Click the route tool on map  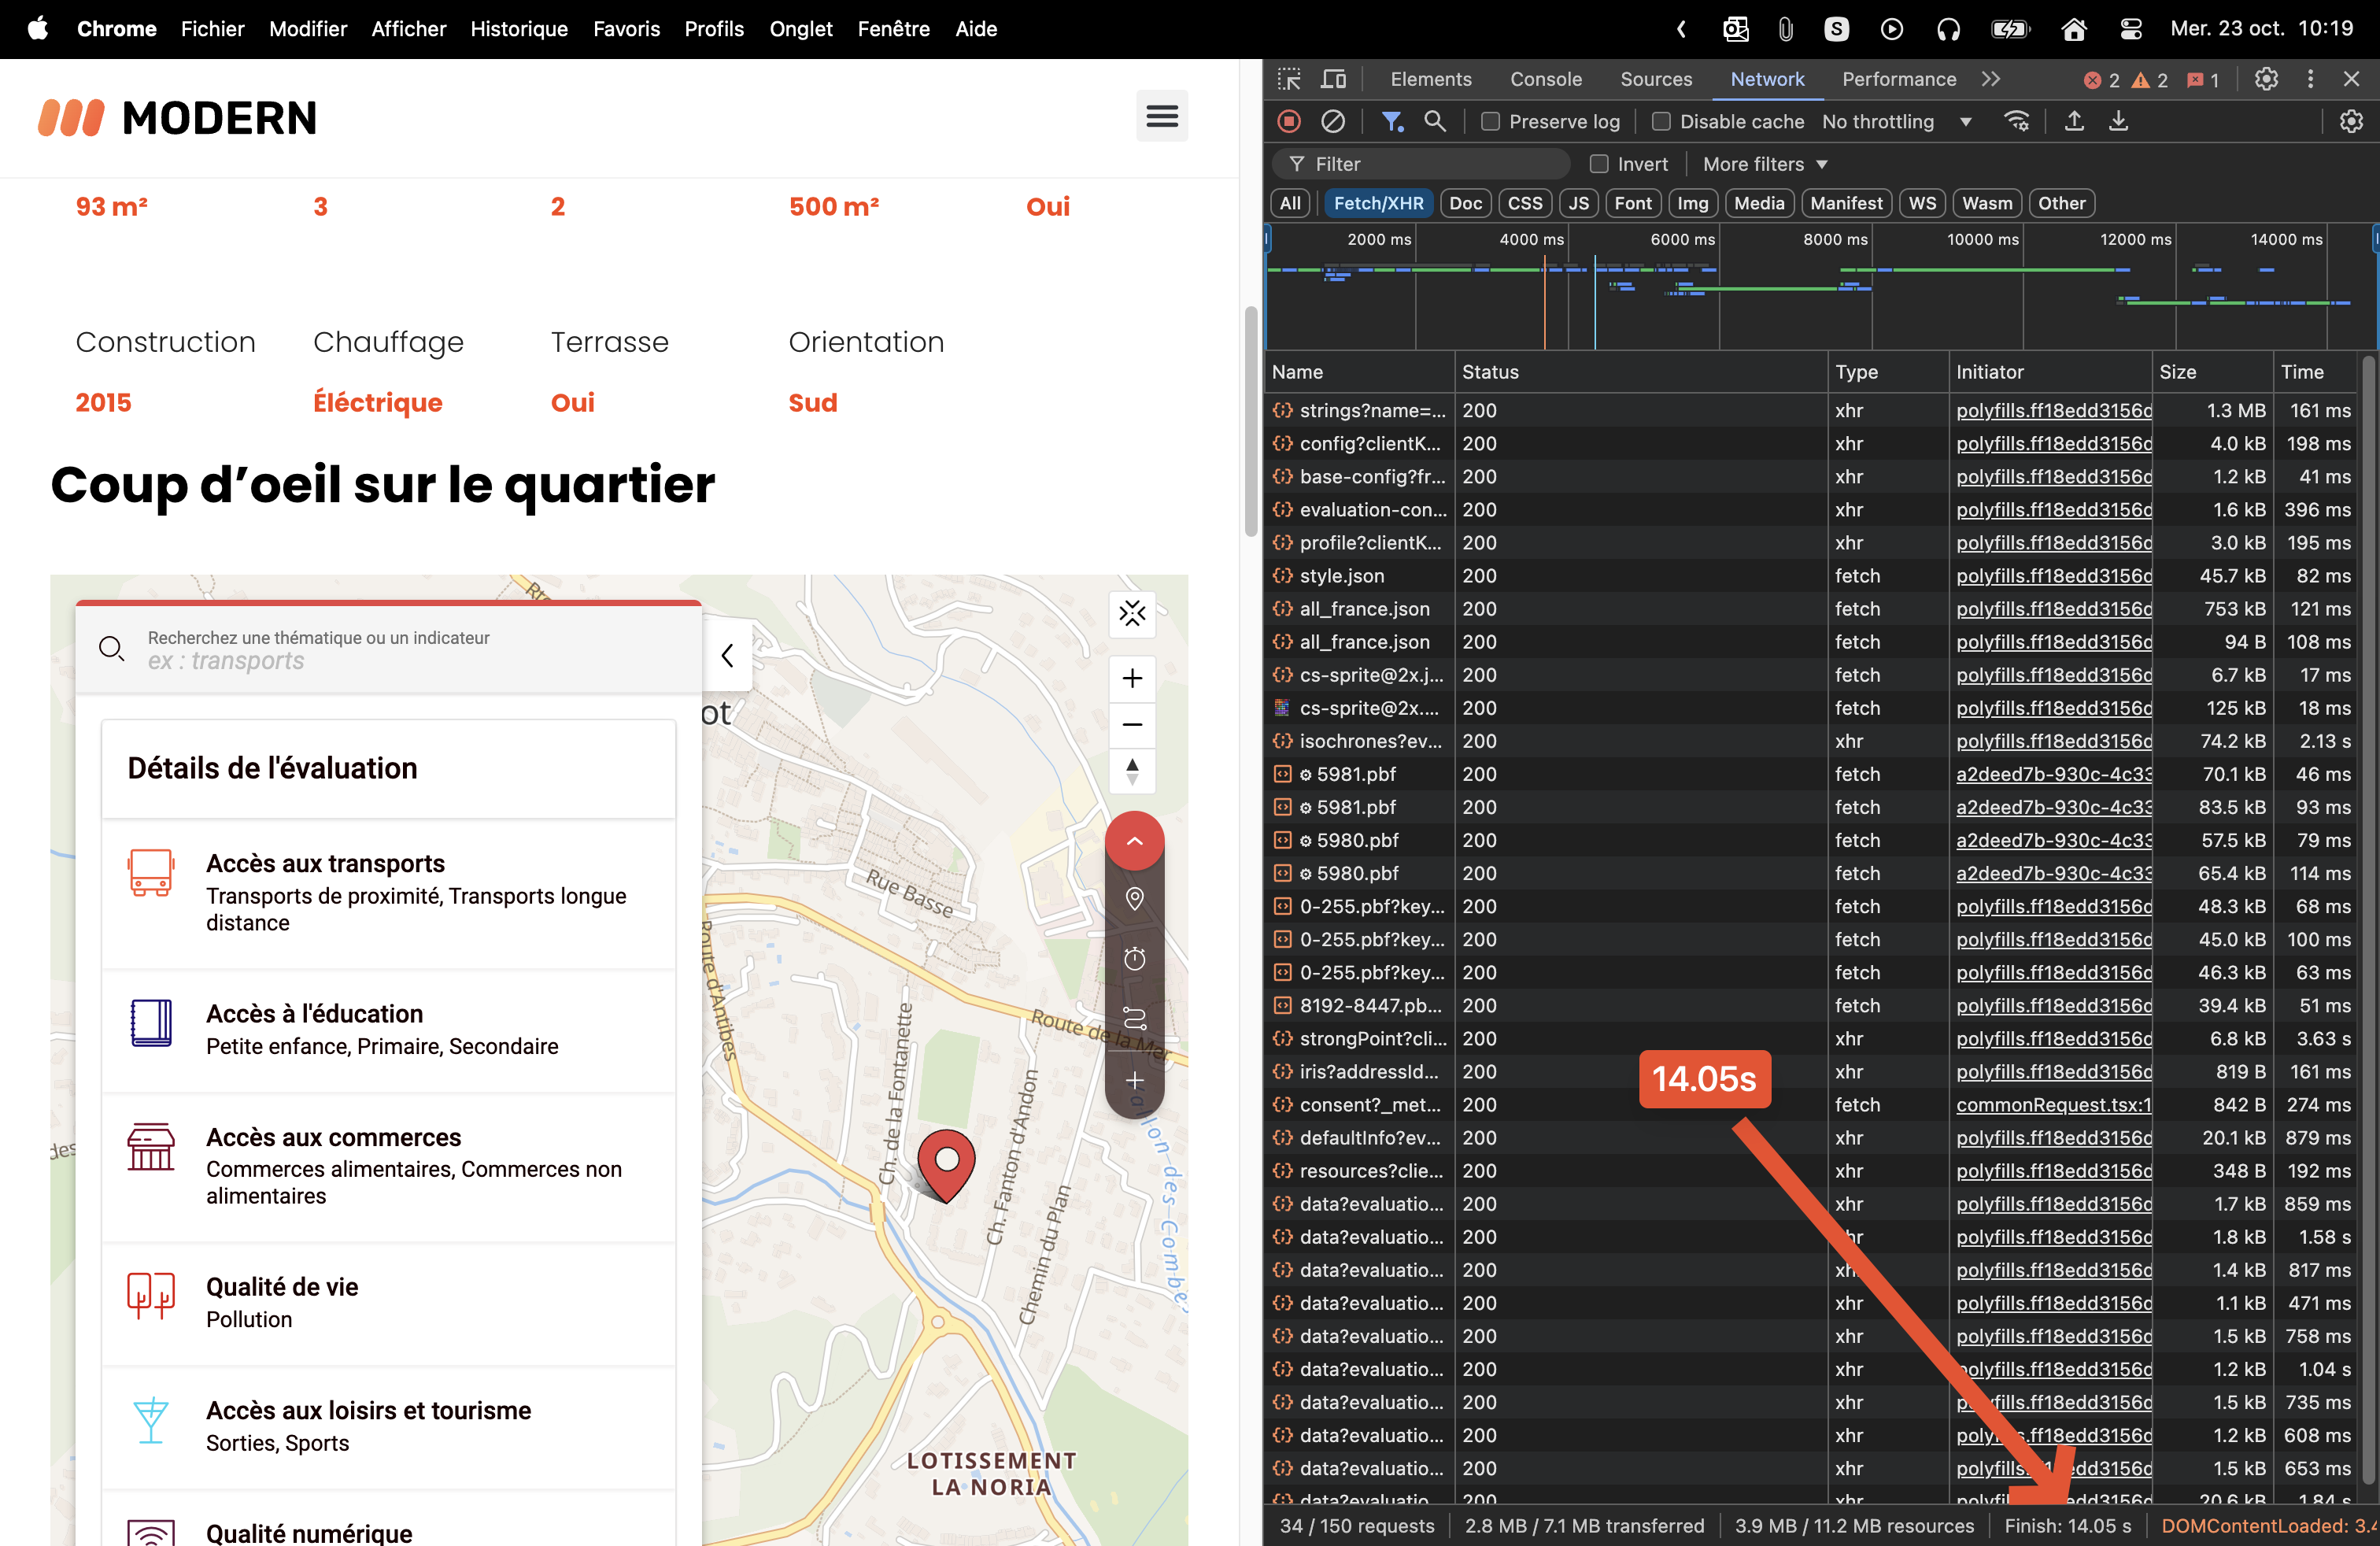click(1134, 1019)
